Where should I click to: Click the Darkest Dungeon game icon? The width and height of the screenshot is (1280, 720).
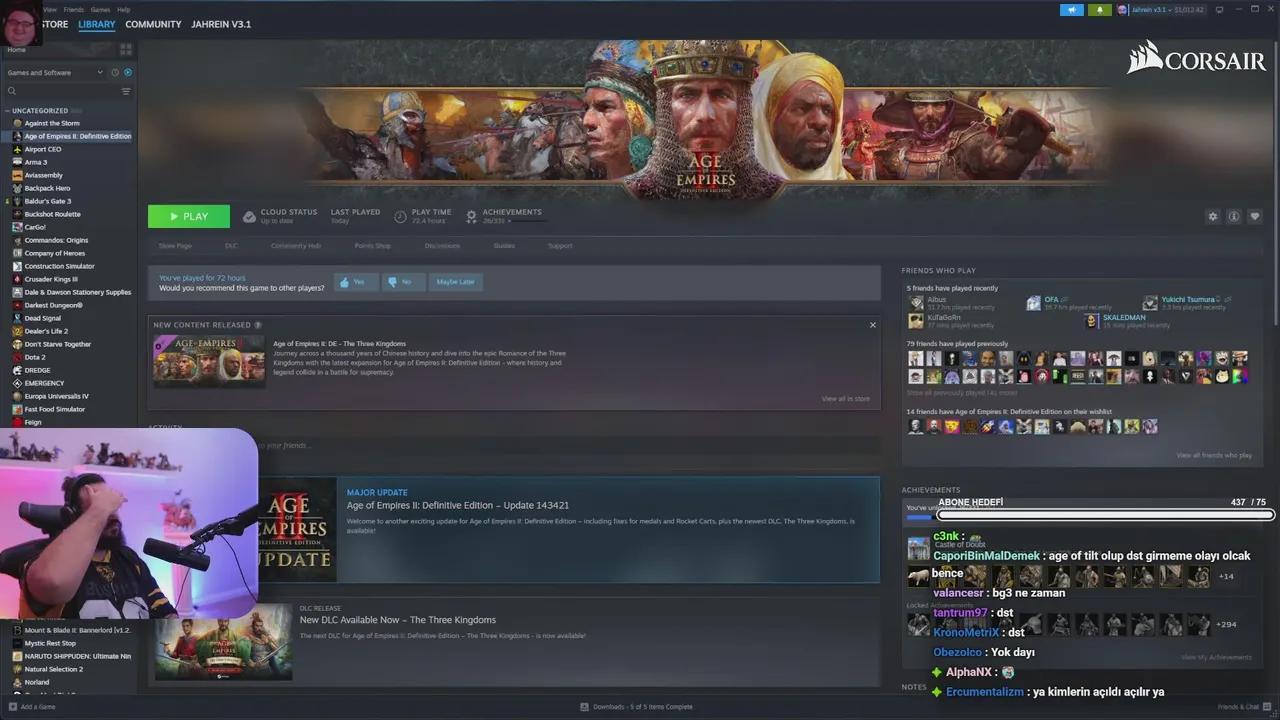coord(17,305)
